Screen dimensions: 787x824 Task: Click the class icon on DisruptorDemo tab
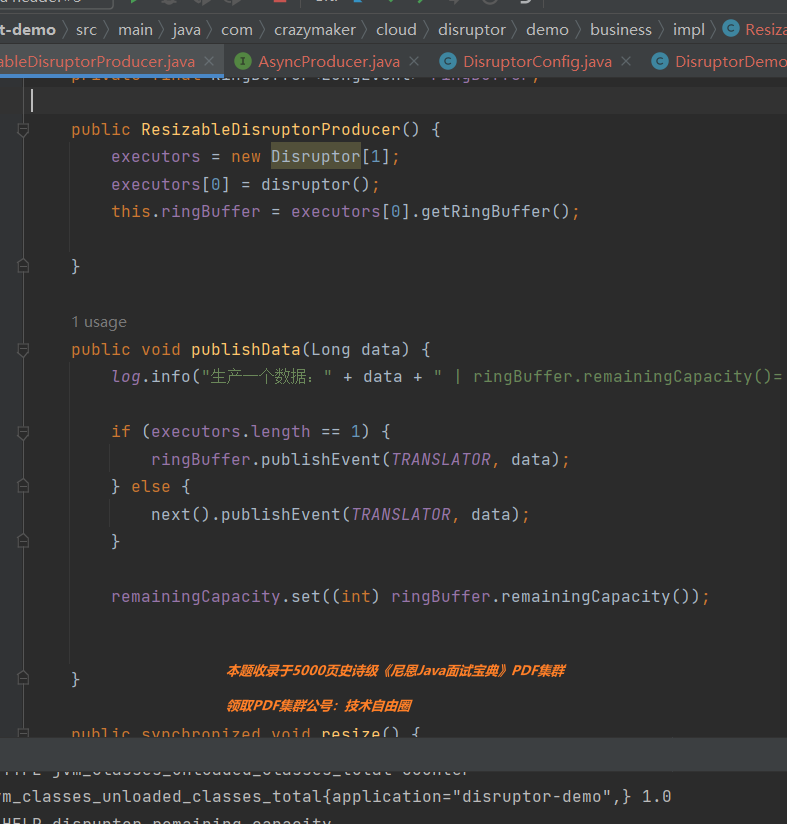[x=660, y=61]
